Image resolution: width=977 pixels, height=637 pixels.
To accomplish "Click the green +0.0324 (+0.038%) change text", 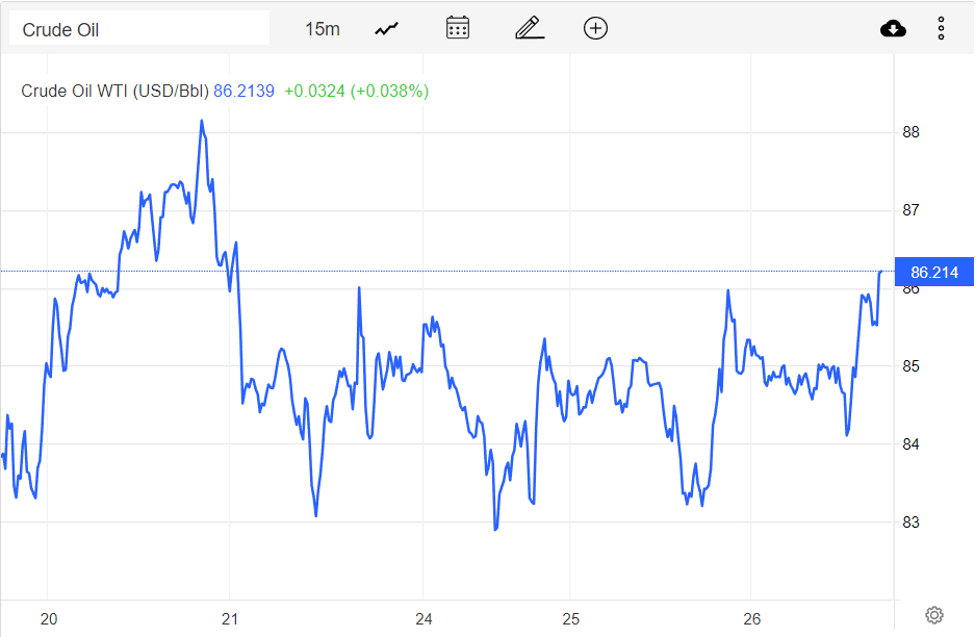I will click(356, 91).
